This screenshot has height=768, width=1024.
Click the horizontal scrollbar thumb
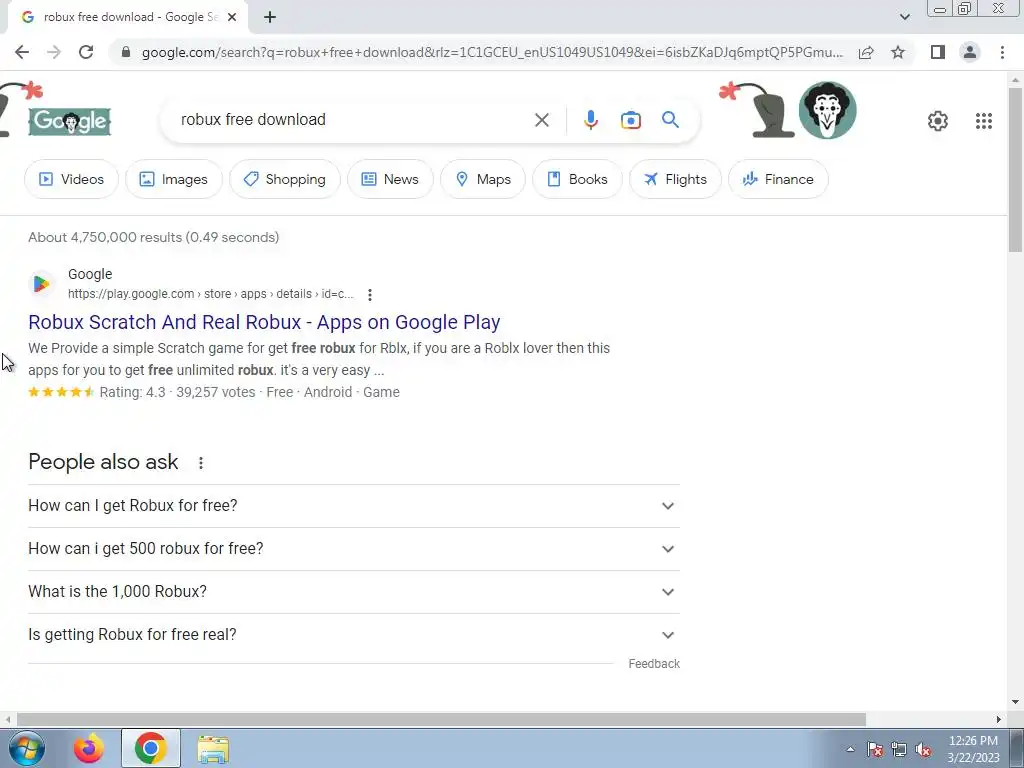pos(441,719)
